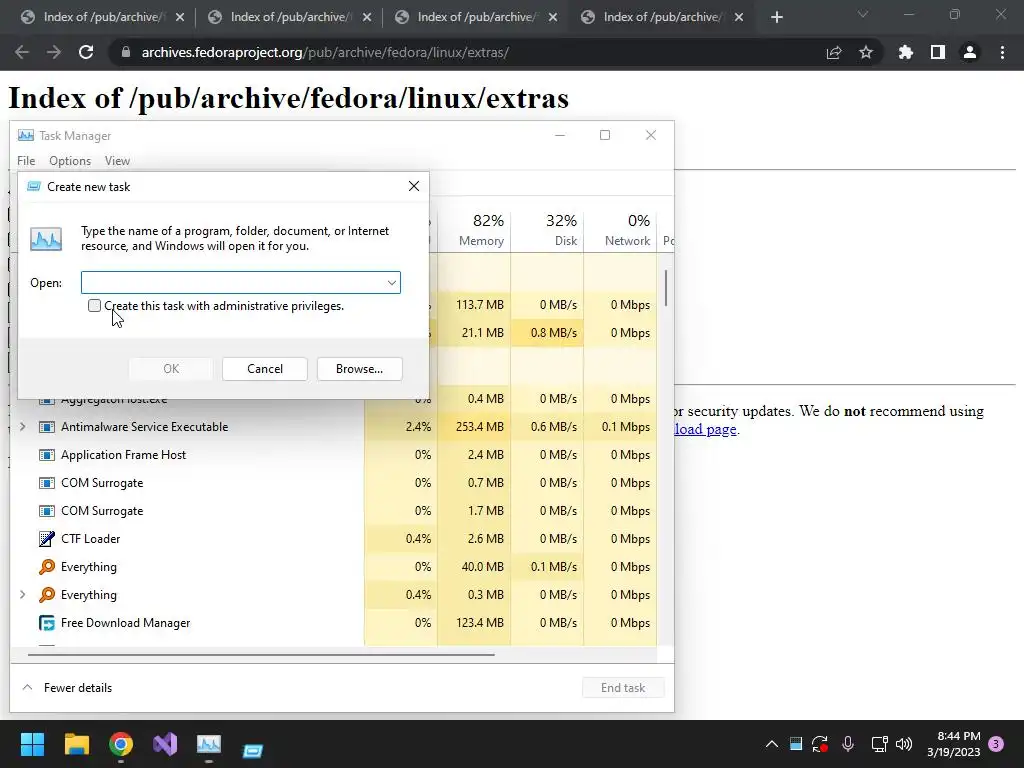Click the first COM Surrogate icon (0.7 MB)
Screen dimensions: 1024x768
(46, 483)
